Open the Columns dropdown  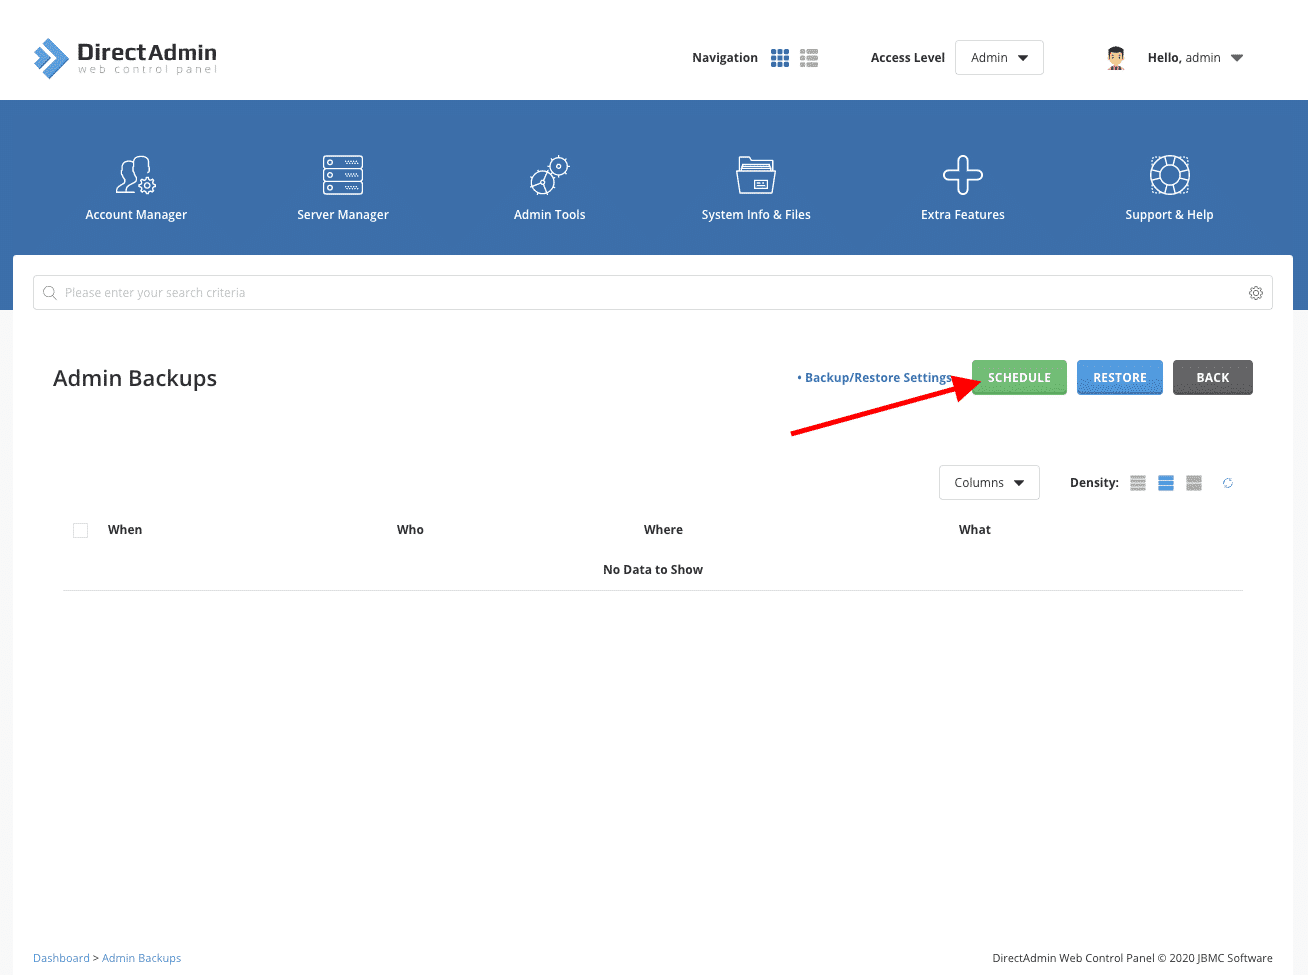(989, 483)
